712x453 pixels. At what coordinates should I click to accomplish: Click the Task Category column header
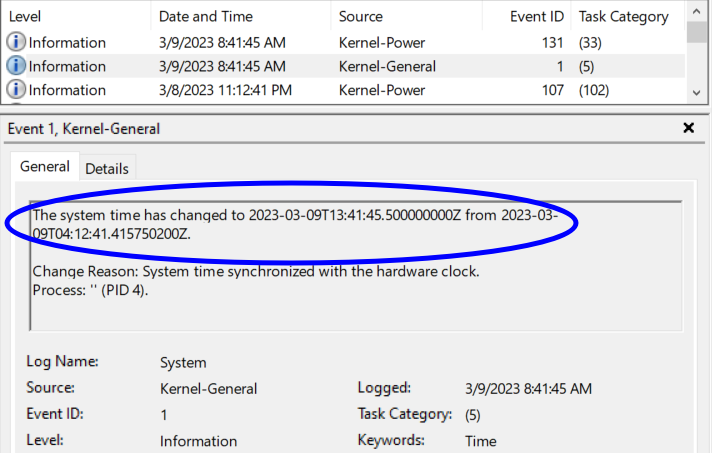point(623,16)
